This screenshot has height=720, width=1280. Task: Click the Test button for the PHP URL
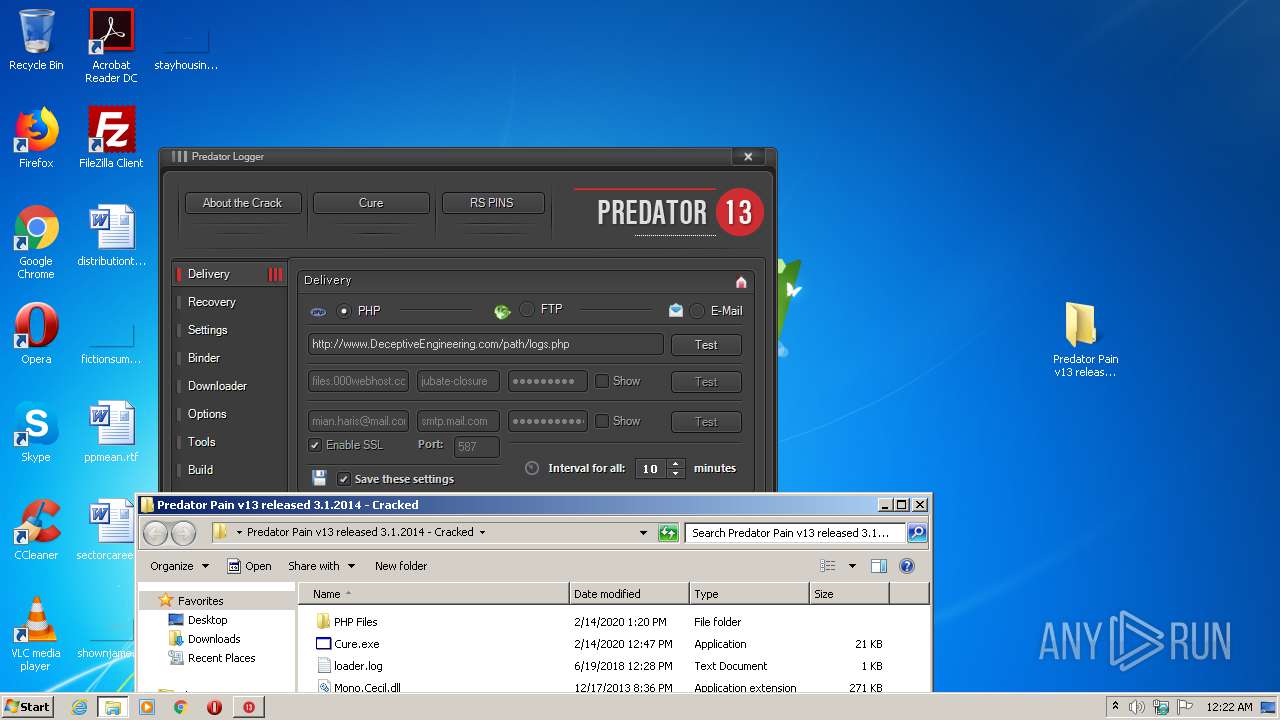(x=706, y=345)
